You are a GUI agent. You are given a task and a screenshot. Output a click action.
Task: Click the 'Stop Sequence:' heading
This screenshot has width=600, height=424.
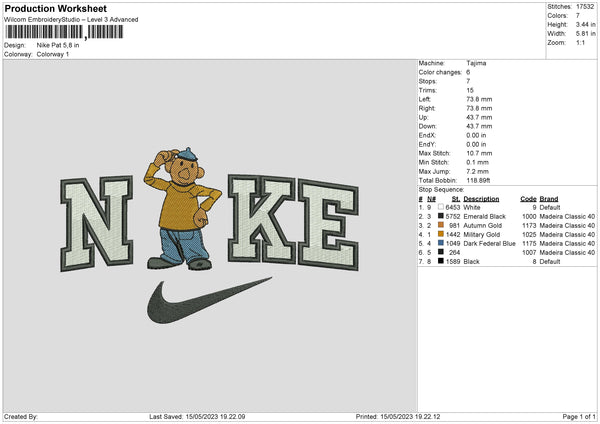(x=441, y=189)
